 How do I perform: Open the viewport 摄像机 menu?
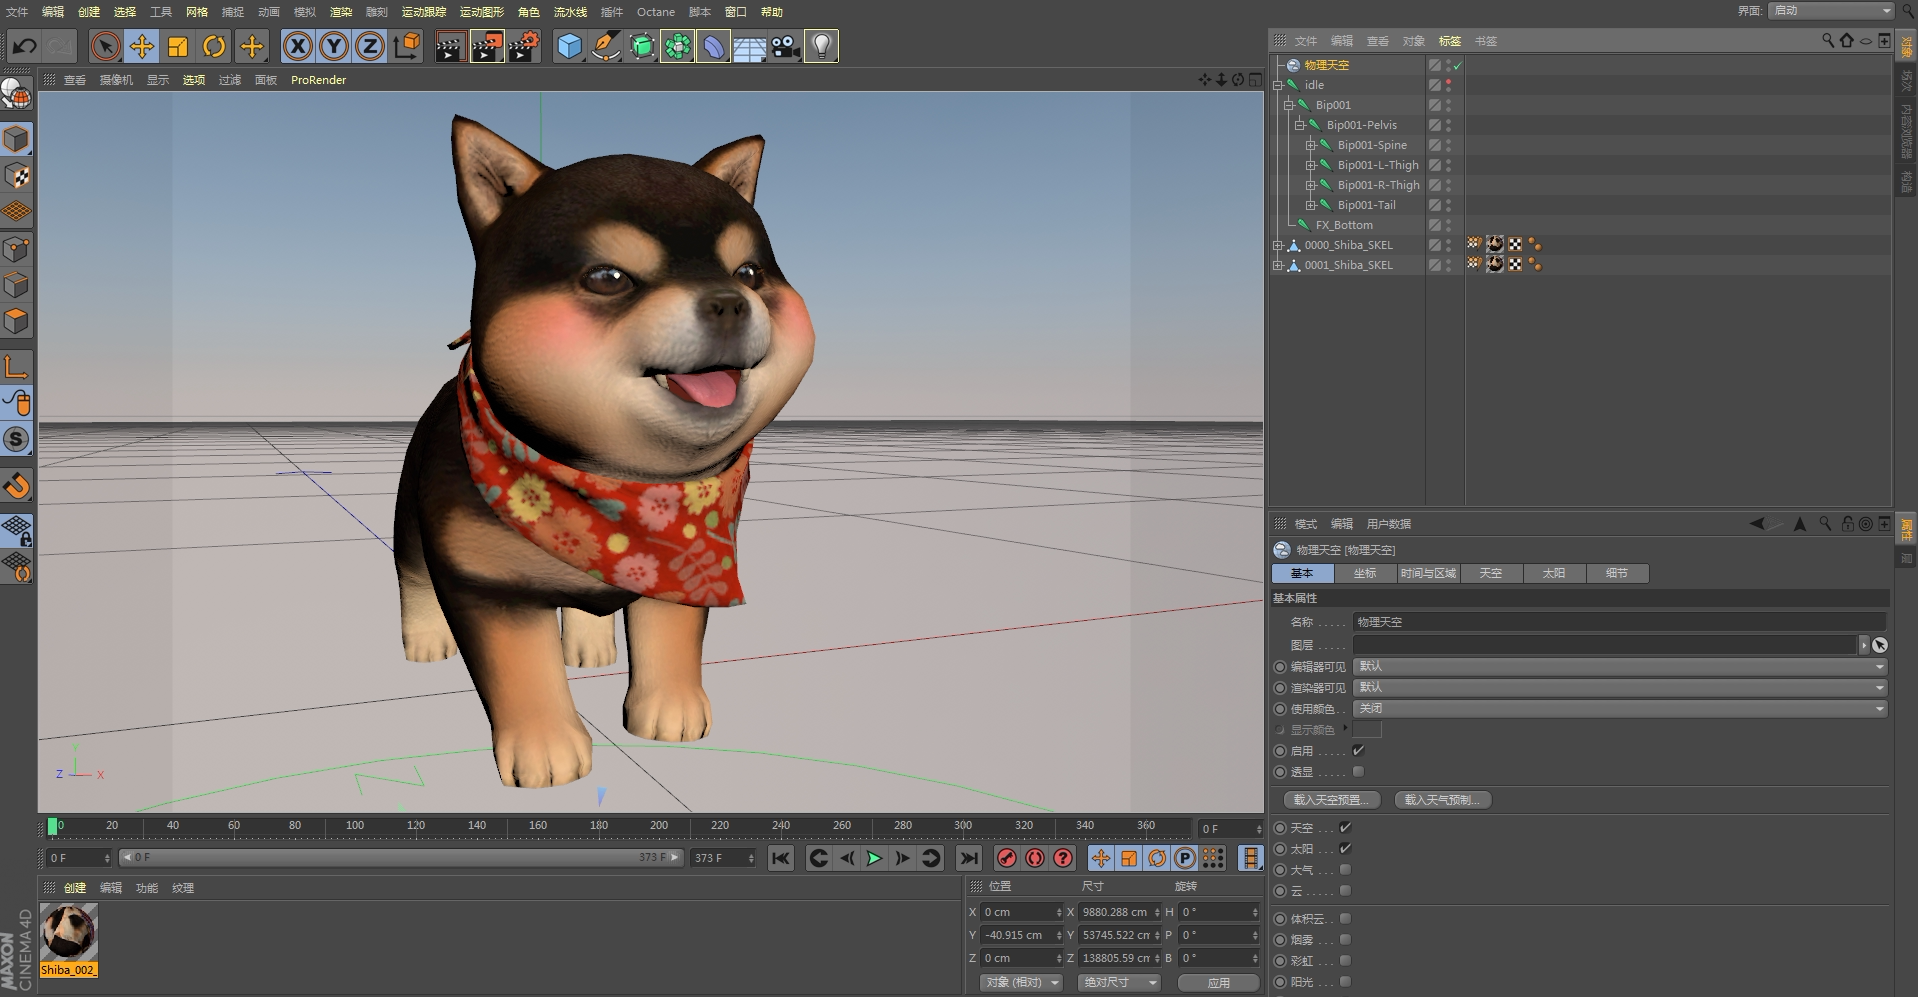click(116, 80)
